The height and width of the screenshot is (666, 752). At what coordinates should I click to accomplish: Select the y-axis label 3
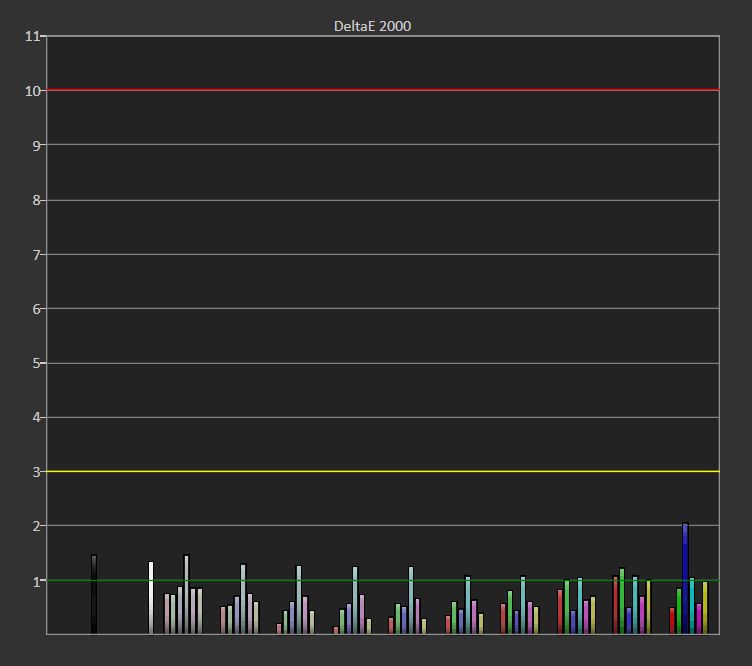(x=36, y=472)
